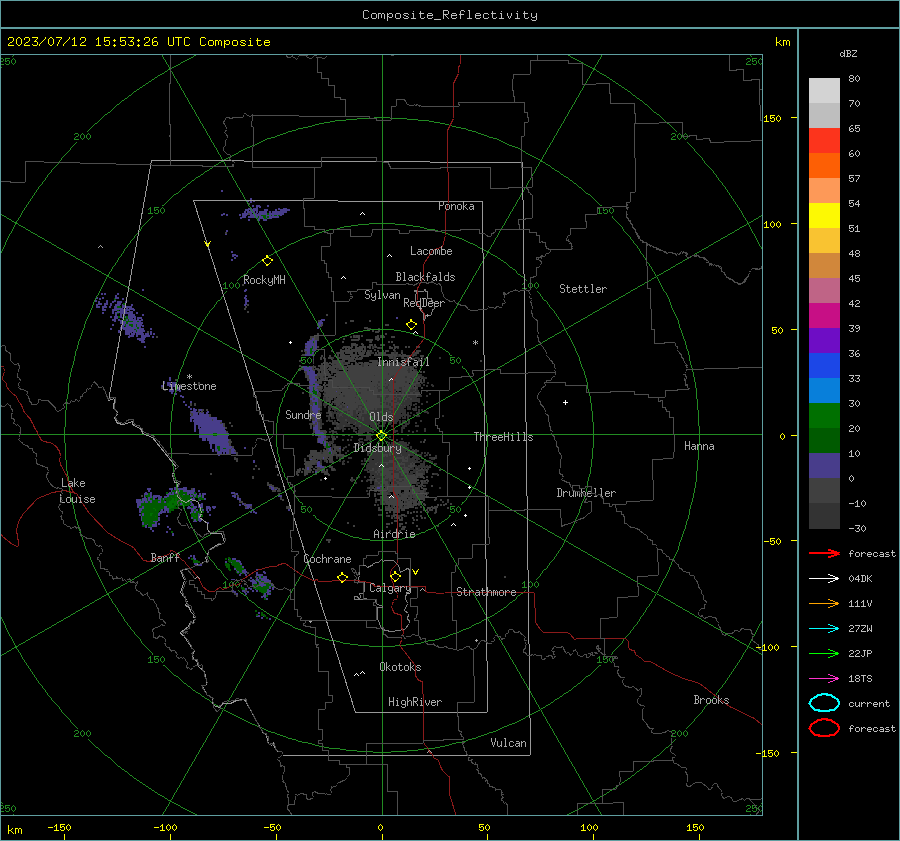Select the green 22JP arrow legend icon
This screenshot has height=841, width=900.
coord(824,653)
